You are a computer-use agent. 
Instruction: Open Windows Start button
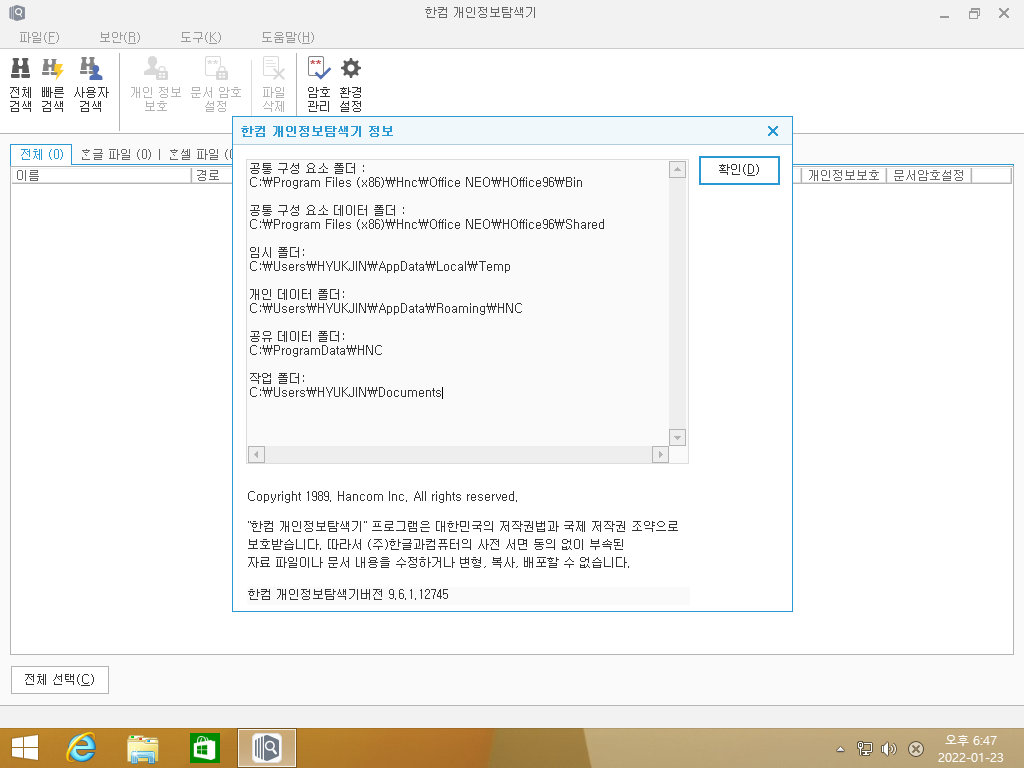[25, 748]
